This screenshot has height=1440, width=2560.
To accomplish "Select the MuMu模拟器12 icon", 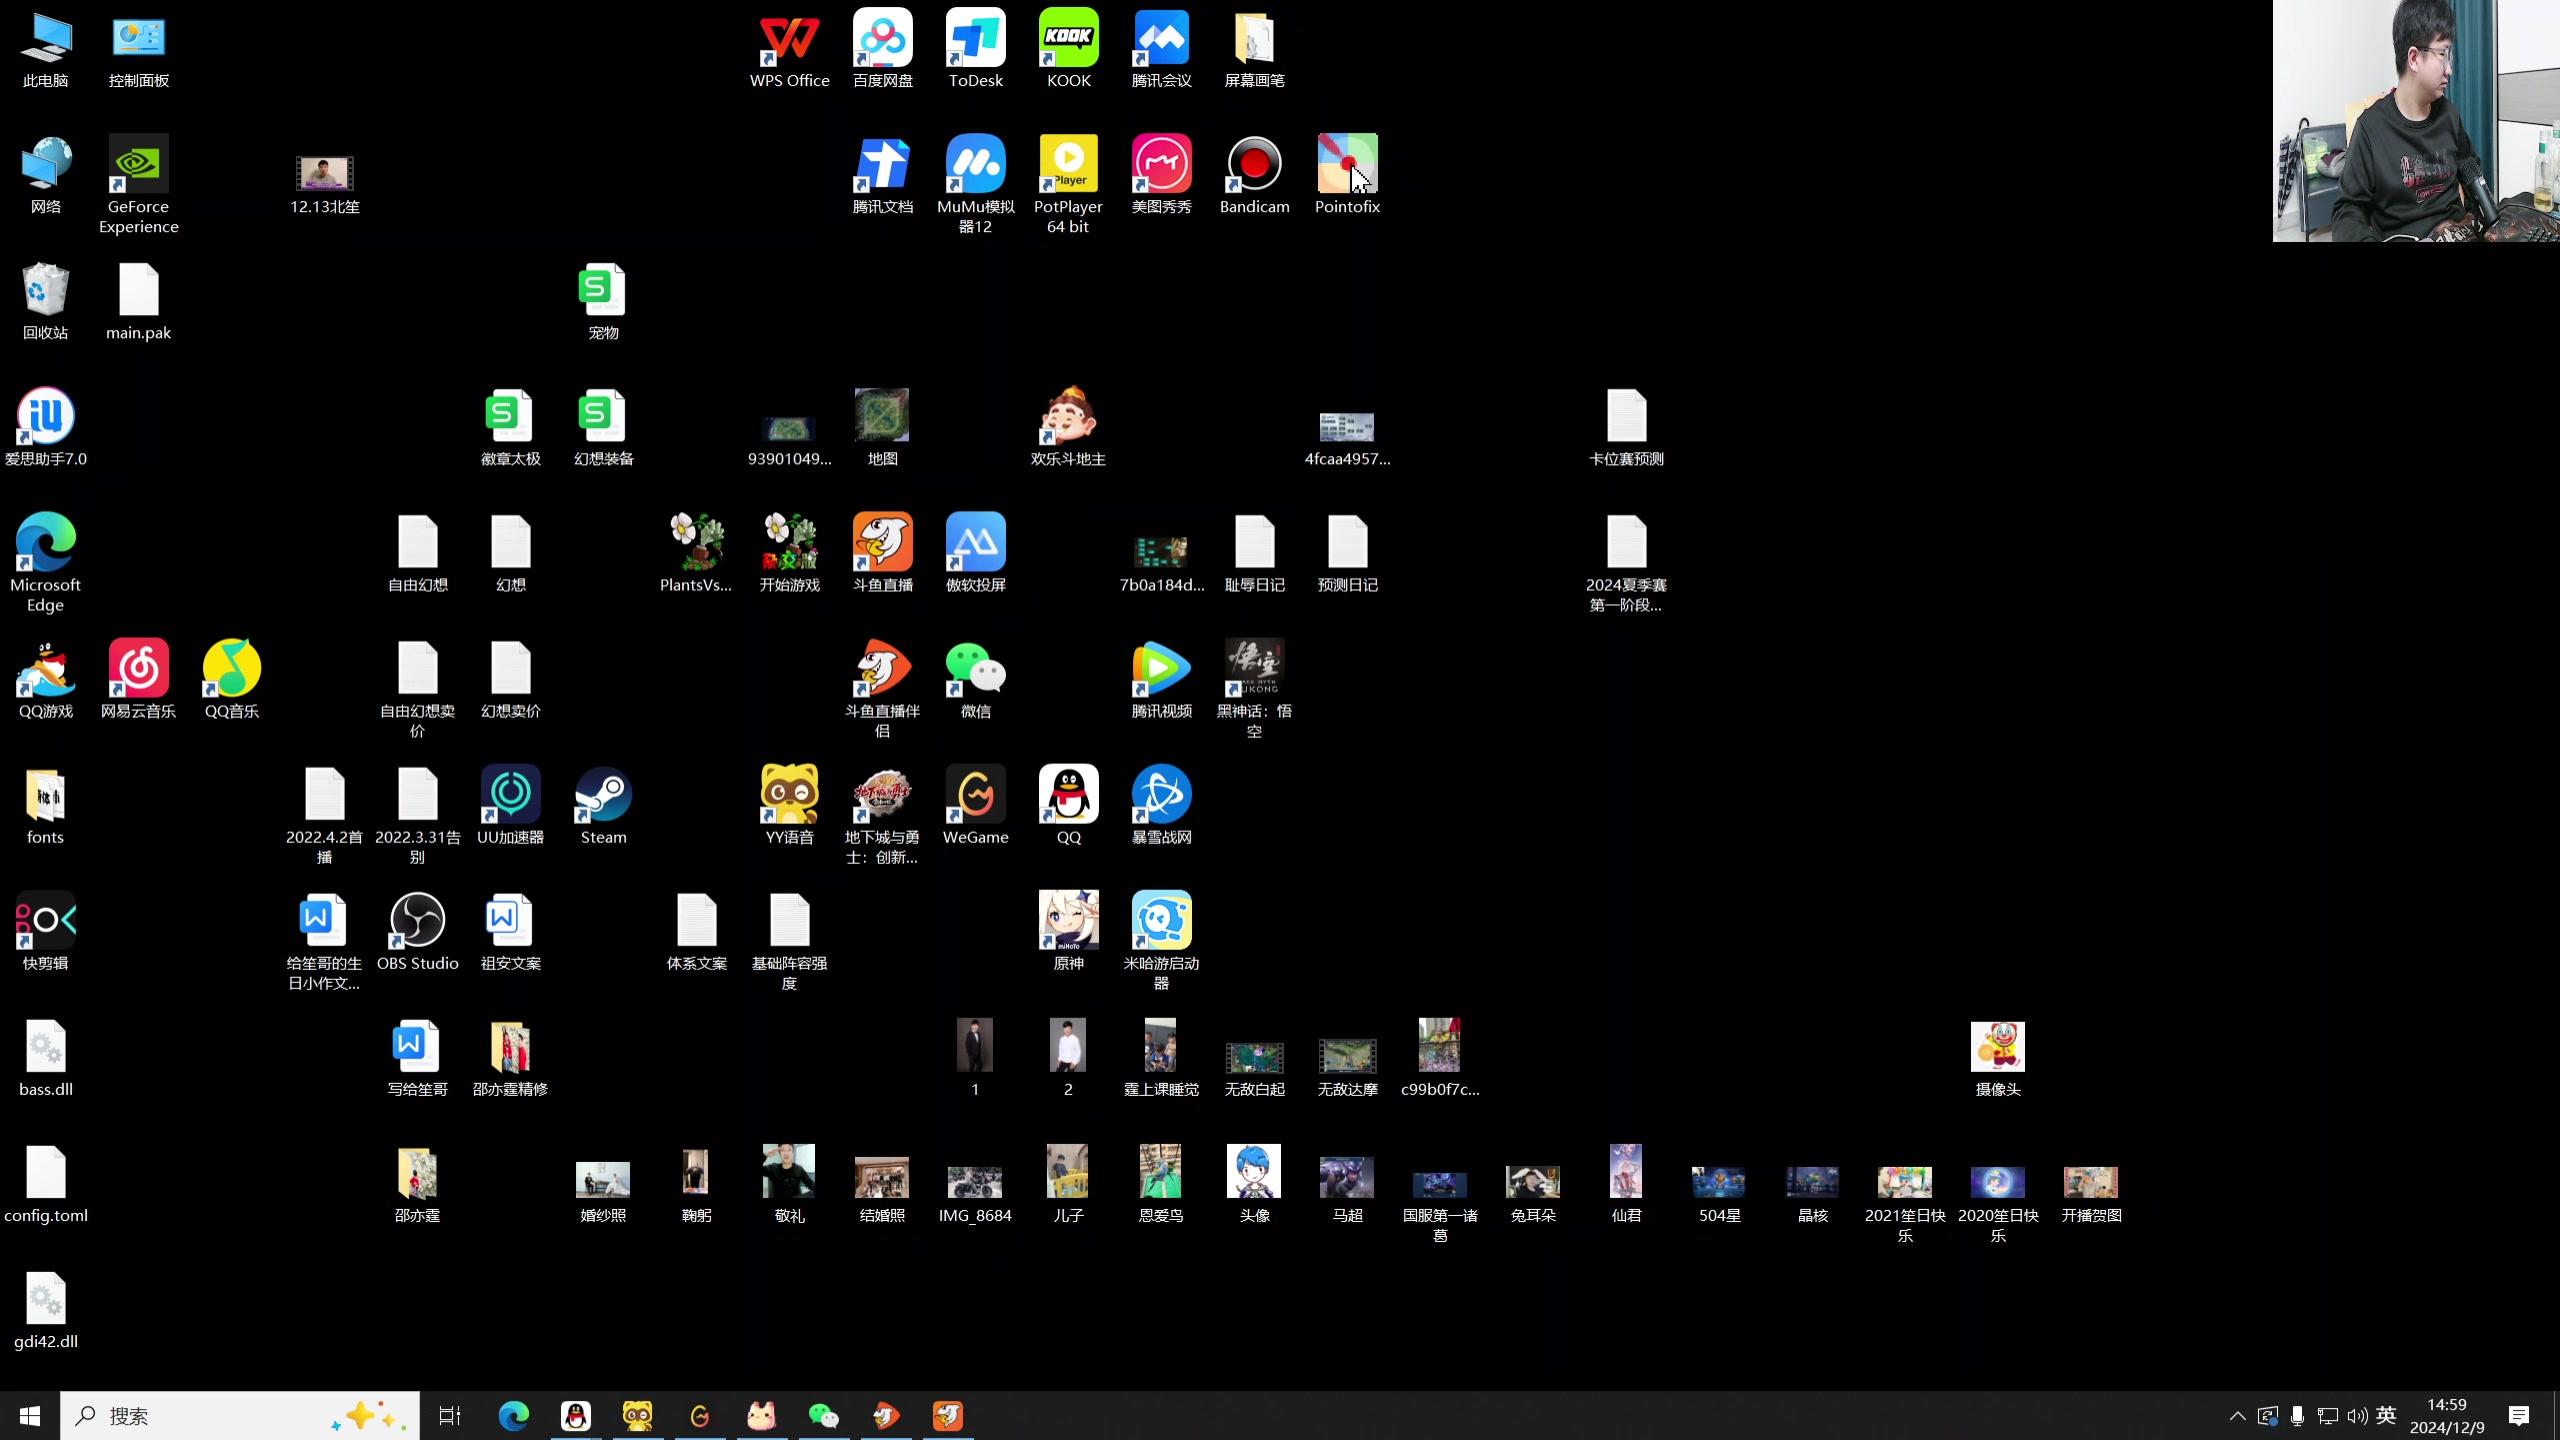I will tap(975, 185).
